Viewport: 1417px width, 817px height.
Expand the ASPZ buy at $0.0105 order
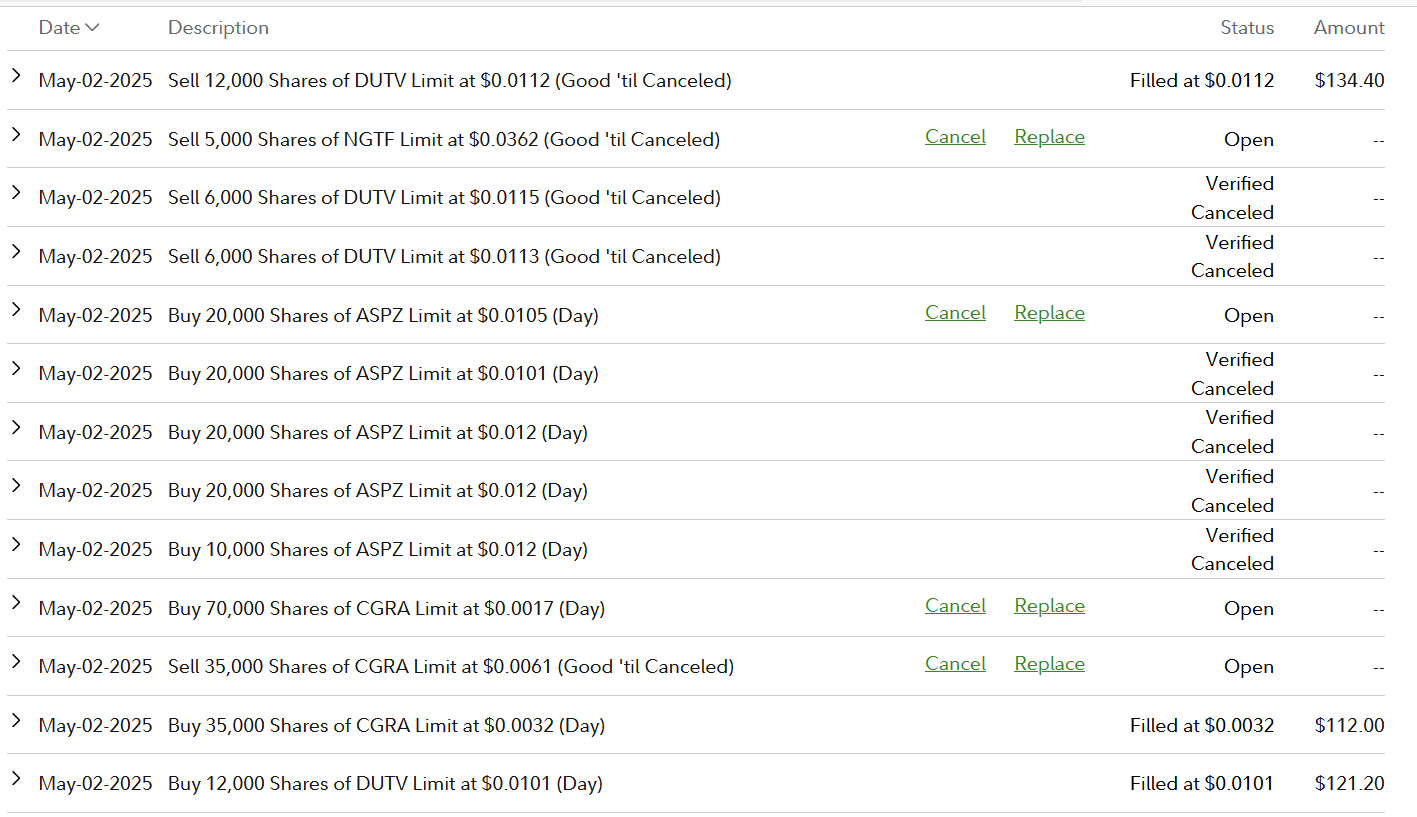16,310
